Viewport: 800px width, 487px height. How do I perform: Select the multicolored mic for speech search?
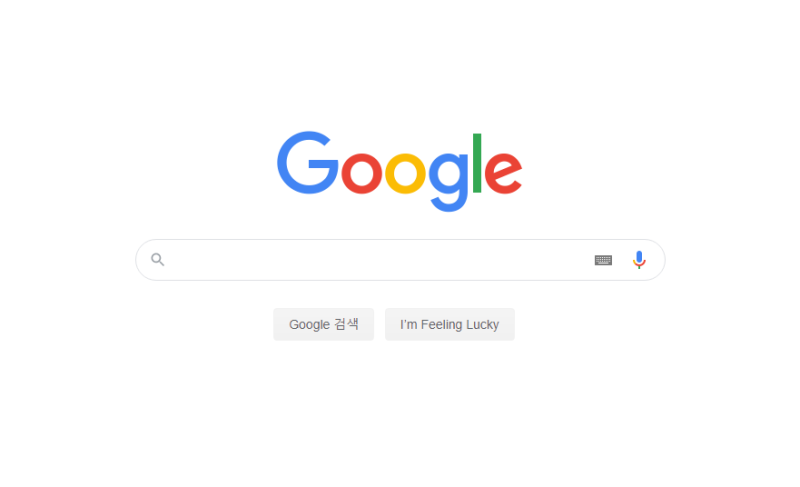click(x=639, y=260)
